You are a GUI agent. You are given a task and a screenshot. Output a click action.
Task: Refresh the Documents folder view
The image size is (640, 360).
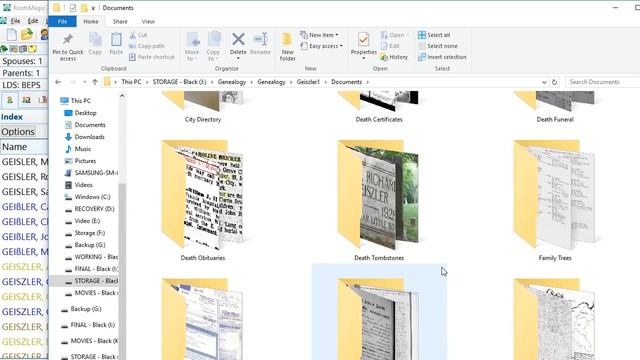pyautogui.click(x=554, y=82)
